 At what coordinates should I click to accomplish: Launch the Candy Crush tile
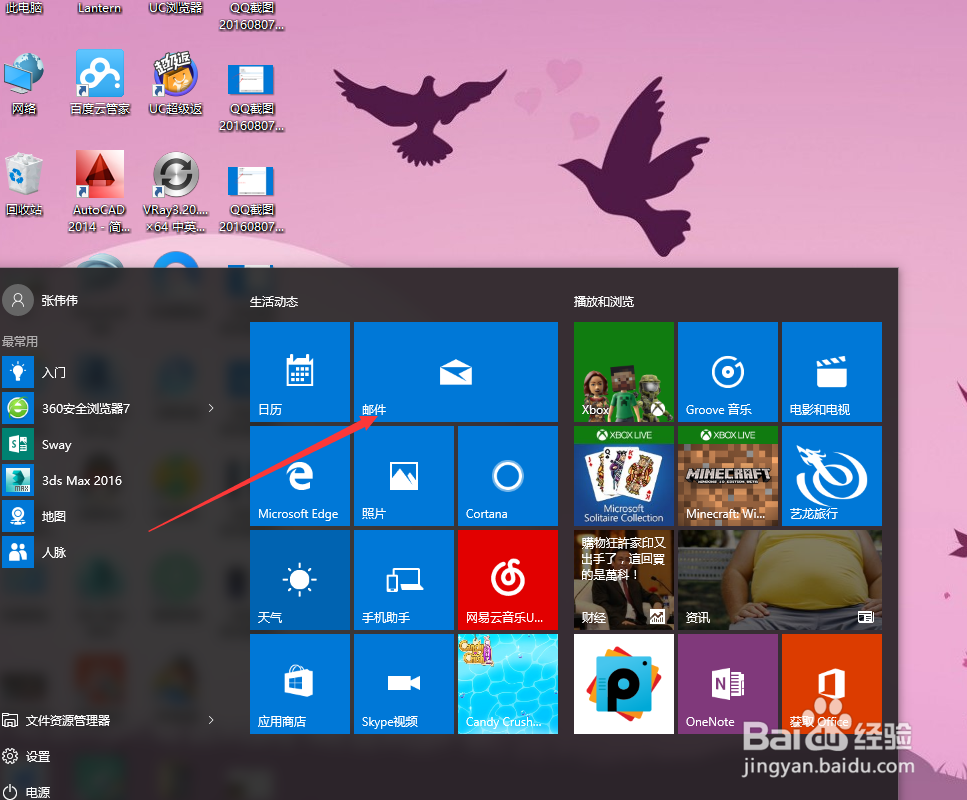click(508, 683)
